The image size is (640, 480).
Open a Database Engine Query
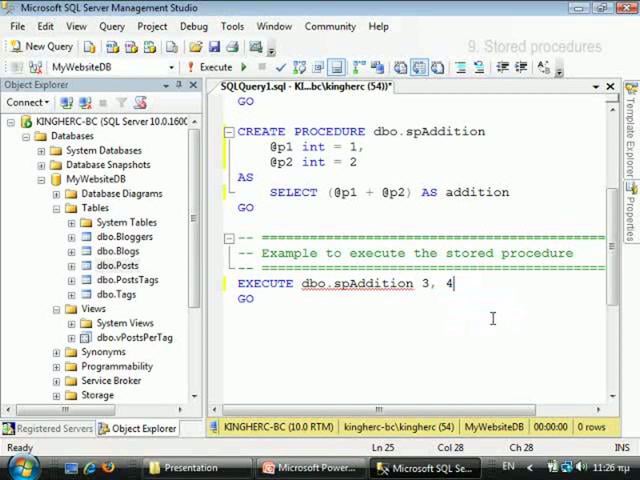(89, 47)
